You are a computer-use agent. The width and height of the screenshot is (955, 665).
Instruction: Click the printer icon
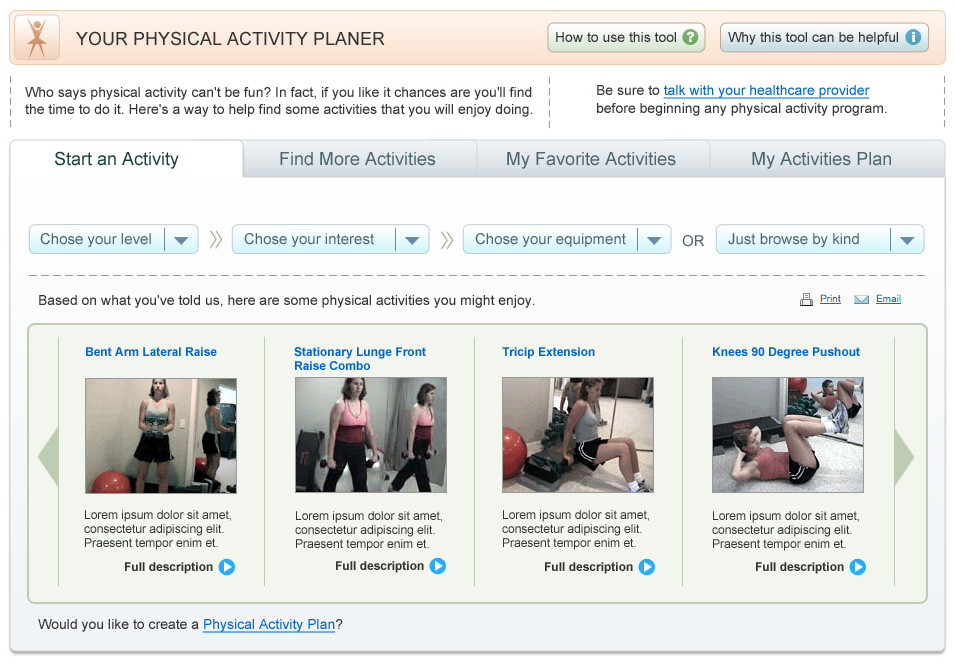pos(806,299)
